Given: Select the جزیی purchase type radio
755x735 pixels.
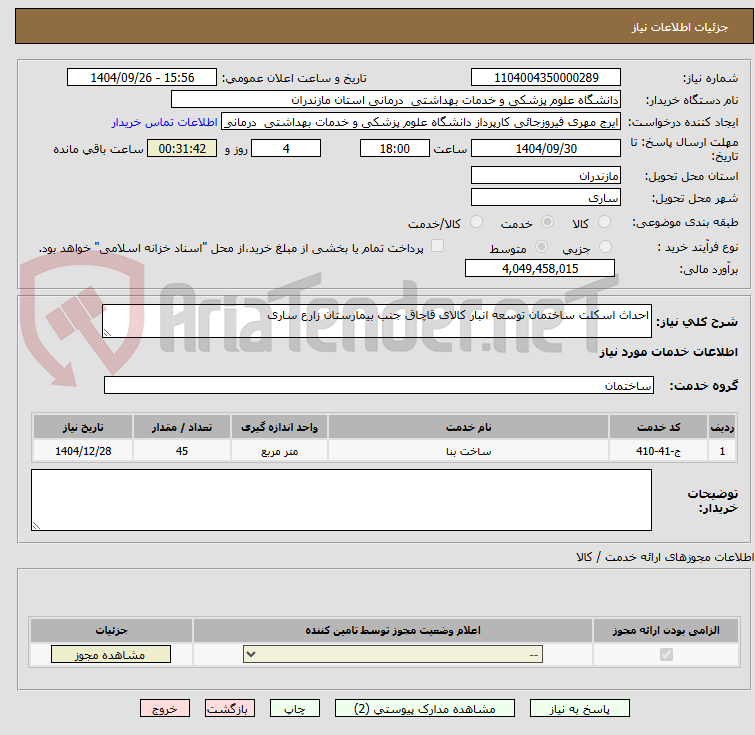Looking at the screenshot, I should (605, 247).
